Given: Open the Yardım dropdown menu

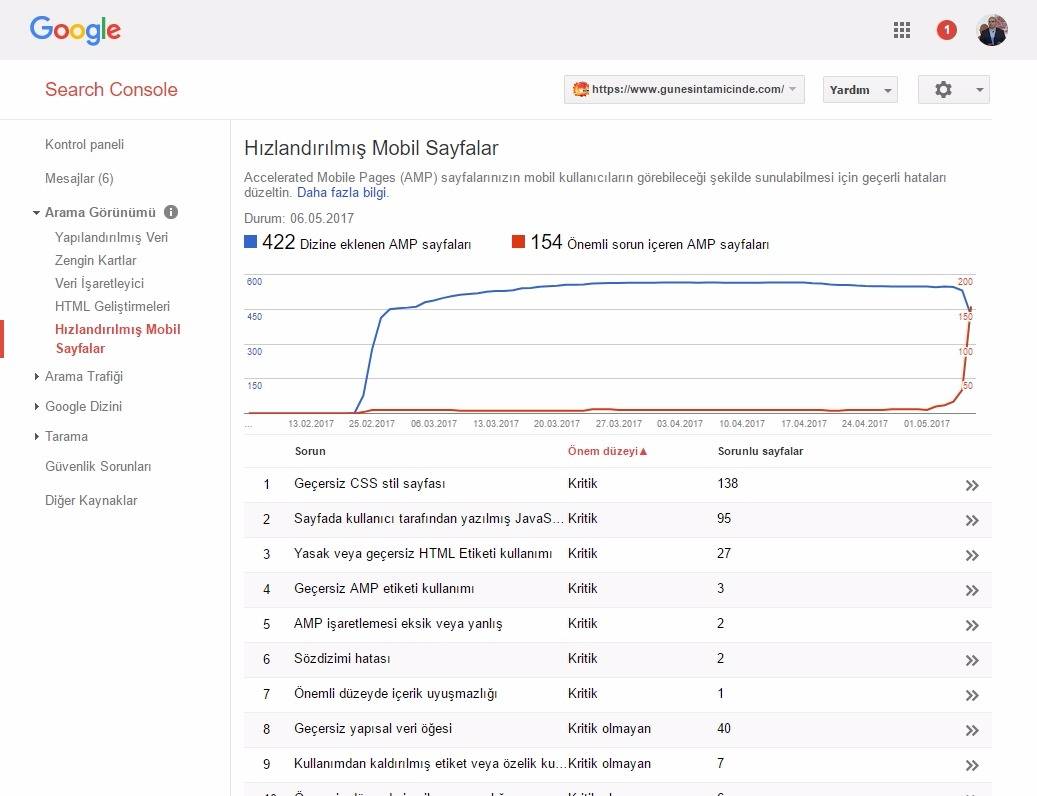Looking at the screenshot, I should pyautogui.click(x=859, y=89).
